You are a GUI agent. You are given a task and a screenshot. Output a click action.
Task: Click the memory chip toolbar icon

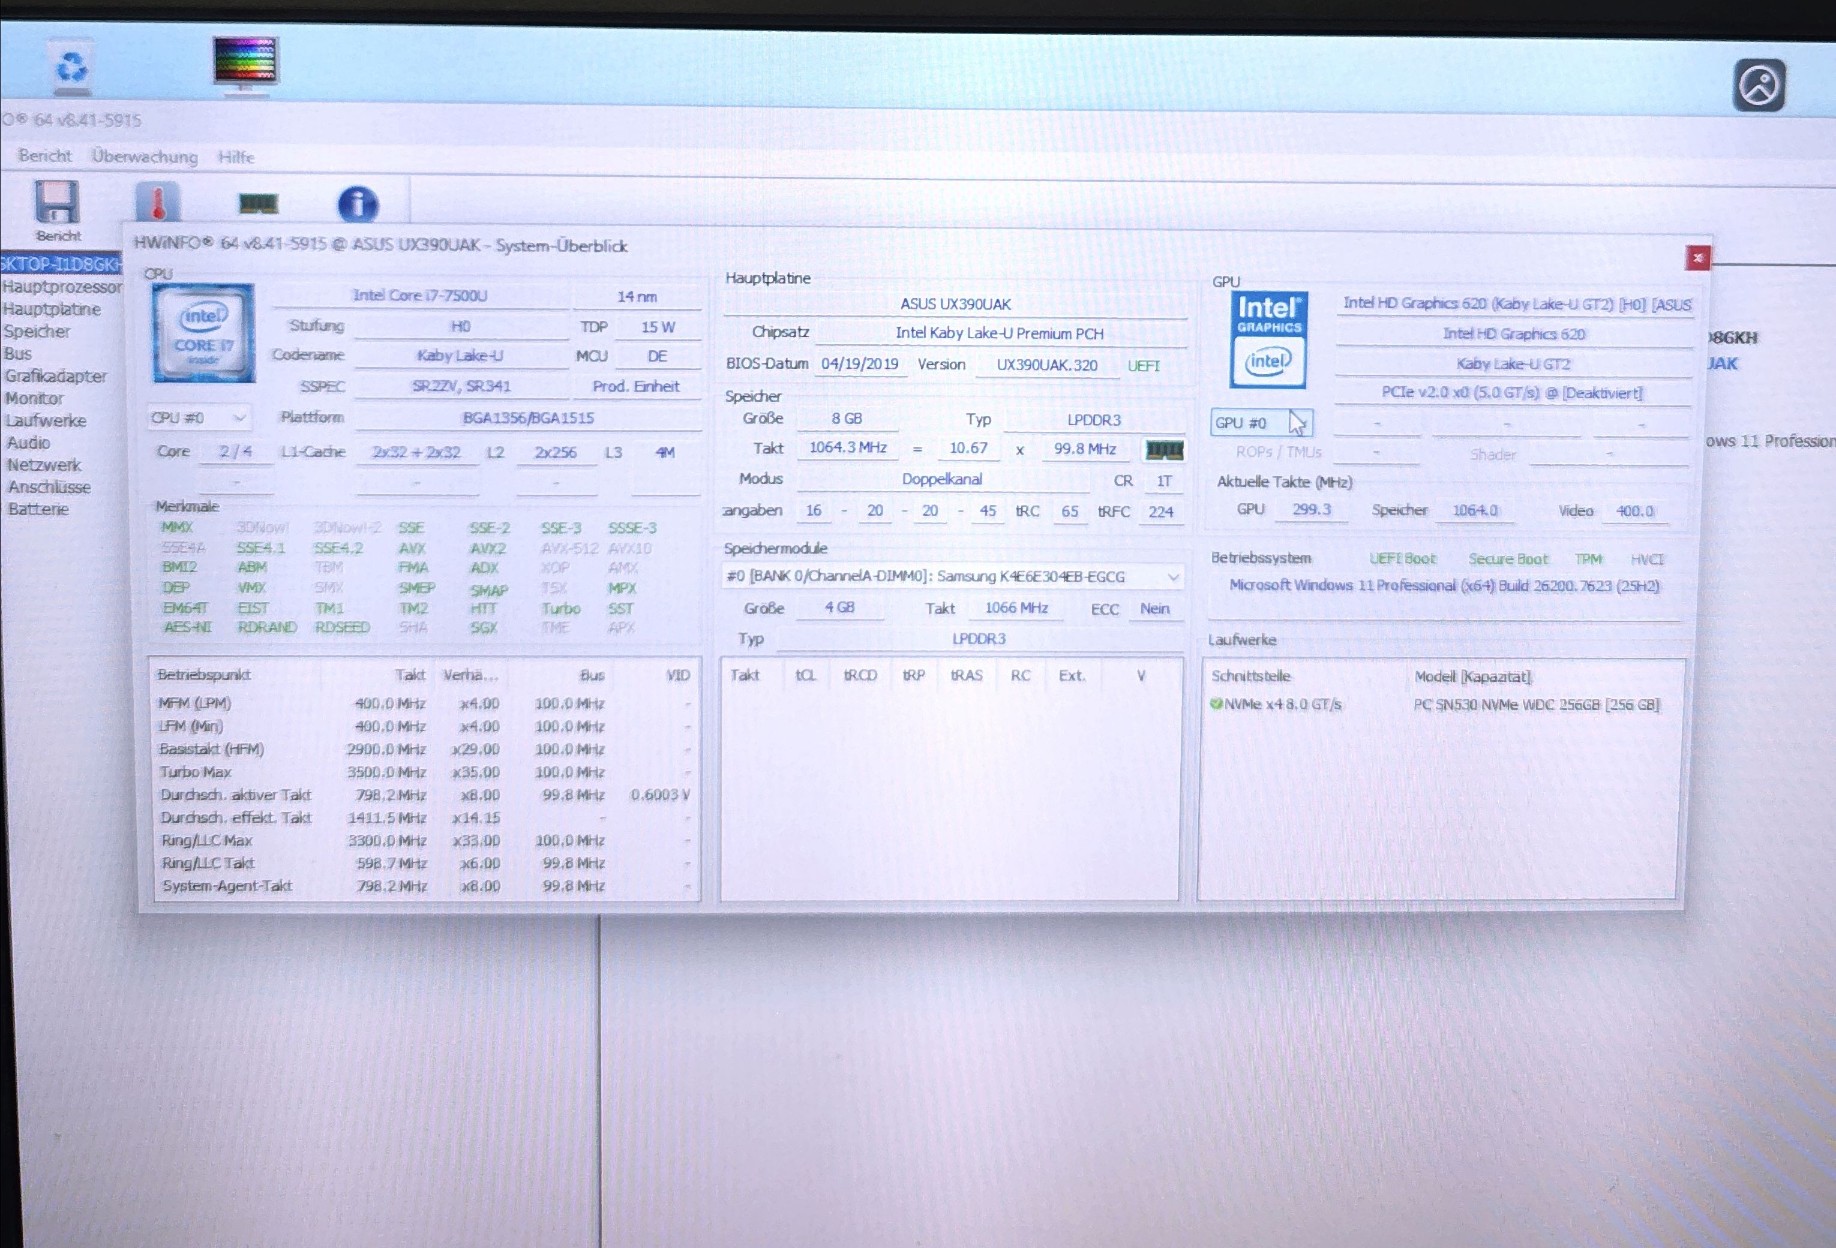(x=257, y=204)
